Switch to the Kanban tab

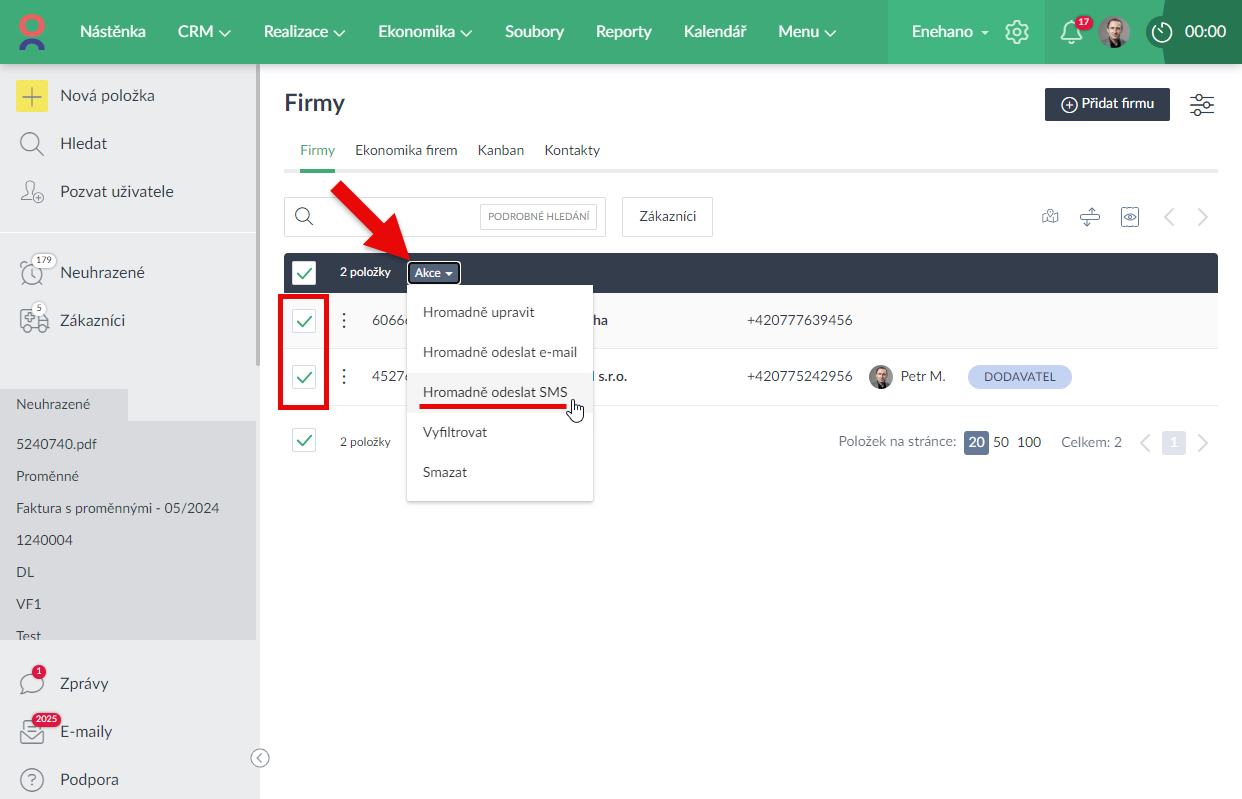[x=501, y=151]
